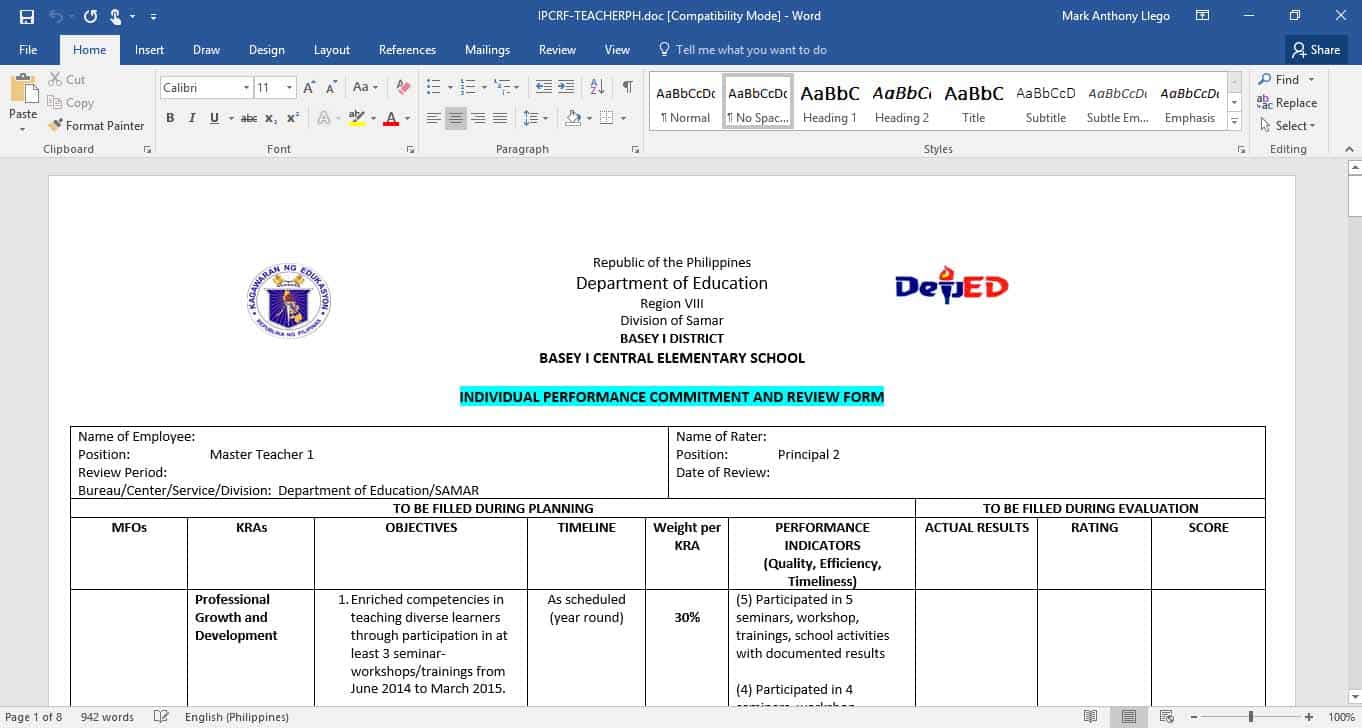
Task: Click the Replace button
Action: tap(1287, 102)
